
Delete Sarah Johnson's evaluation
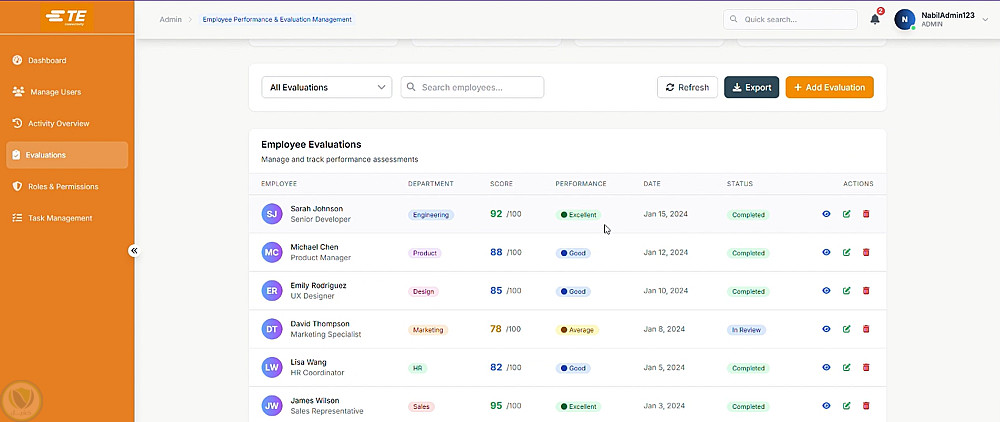866,214
